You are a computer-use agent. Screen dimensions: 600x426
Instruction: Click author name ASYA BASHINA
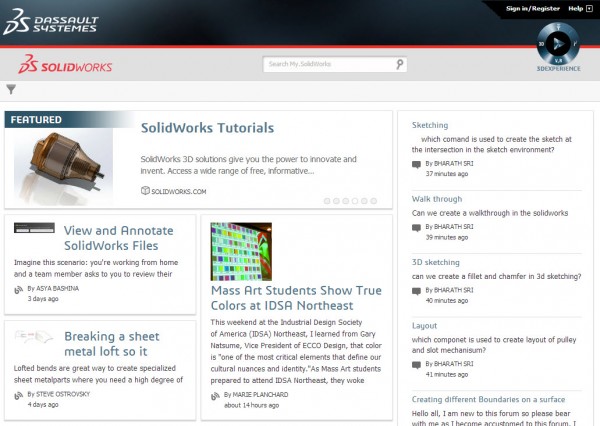[57, 288]
